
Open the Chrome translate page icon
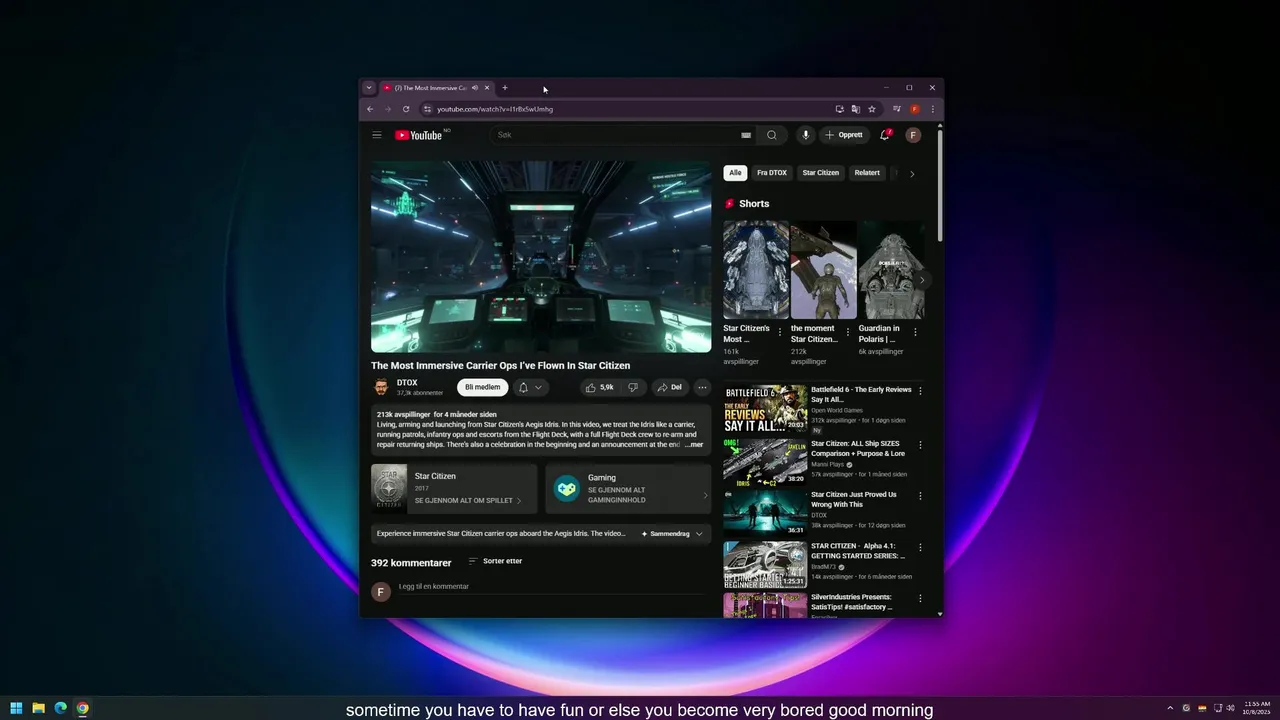(856, 109)
